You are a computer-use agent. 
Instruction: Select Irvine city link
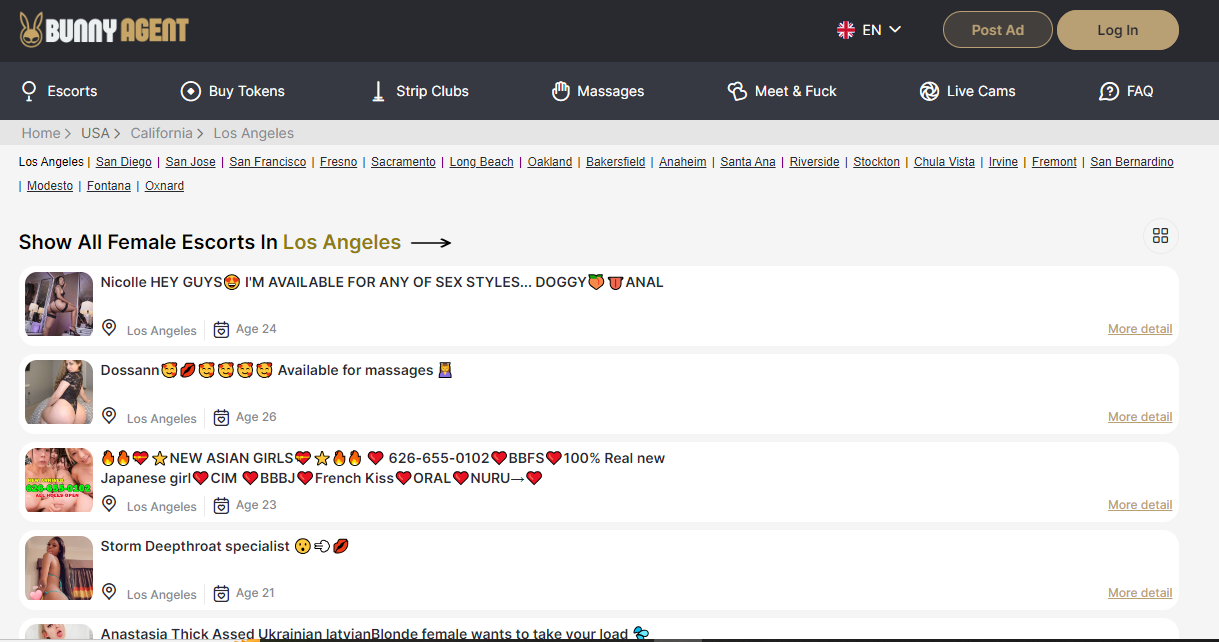[x=1003, y=162]
